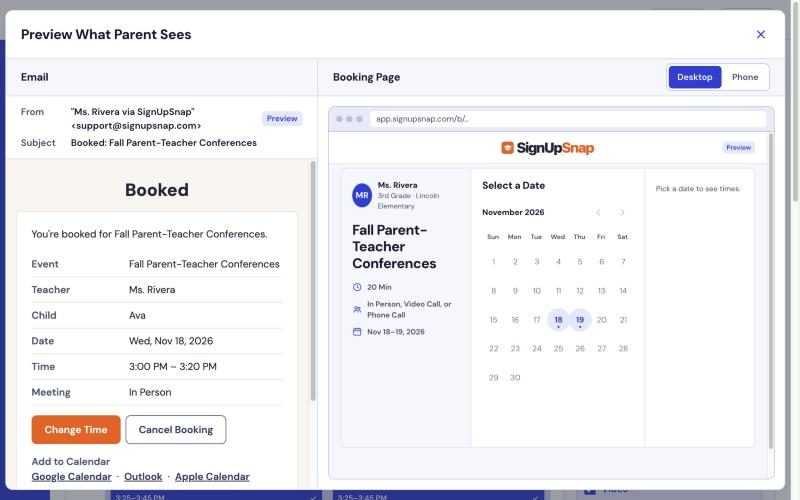Open the Apple Calendar link
This screenshot has width=800, height=500.
(x=212, y=477)
